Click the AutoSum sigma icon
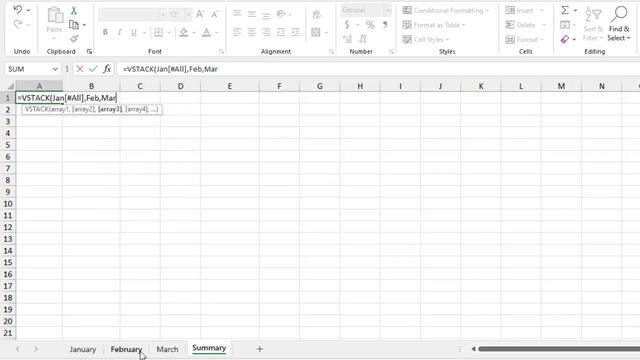 pos(565,10)
